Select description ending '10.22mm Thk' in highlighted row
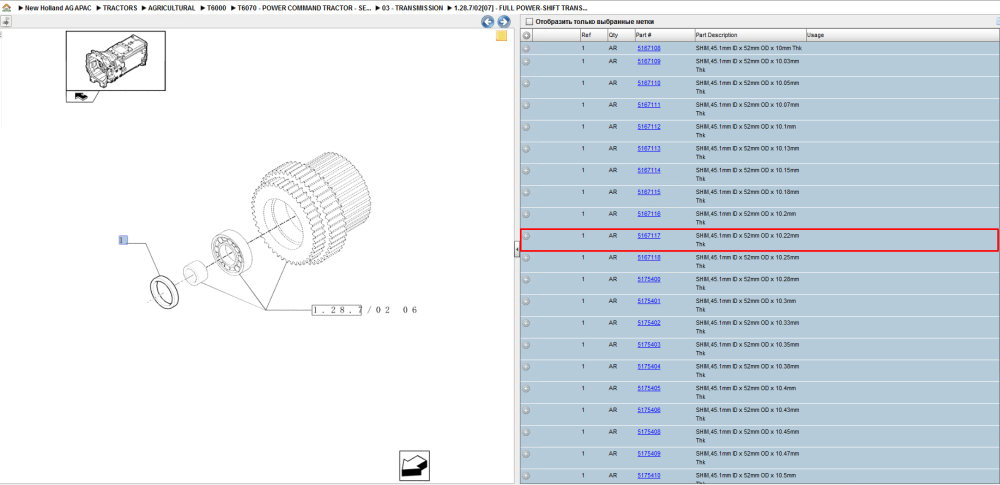 coord(747,240)
